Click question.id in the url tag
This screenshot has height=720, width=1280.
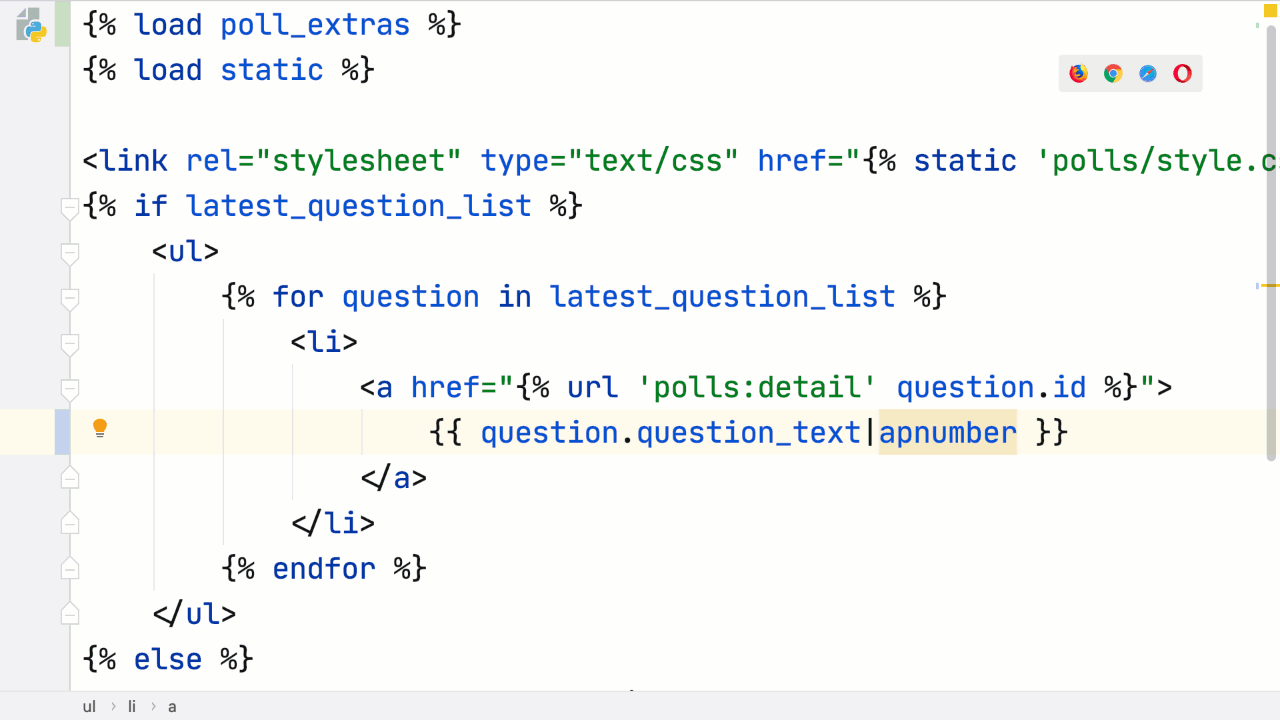pyautogui.click(x=991, y=387)
